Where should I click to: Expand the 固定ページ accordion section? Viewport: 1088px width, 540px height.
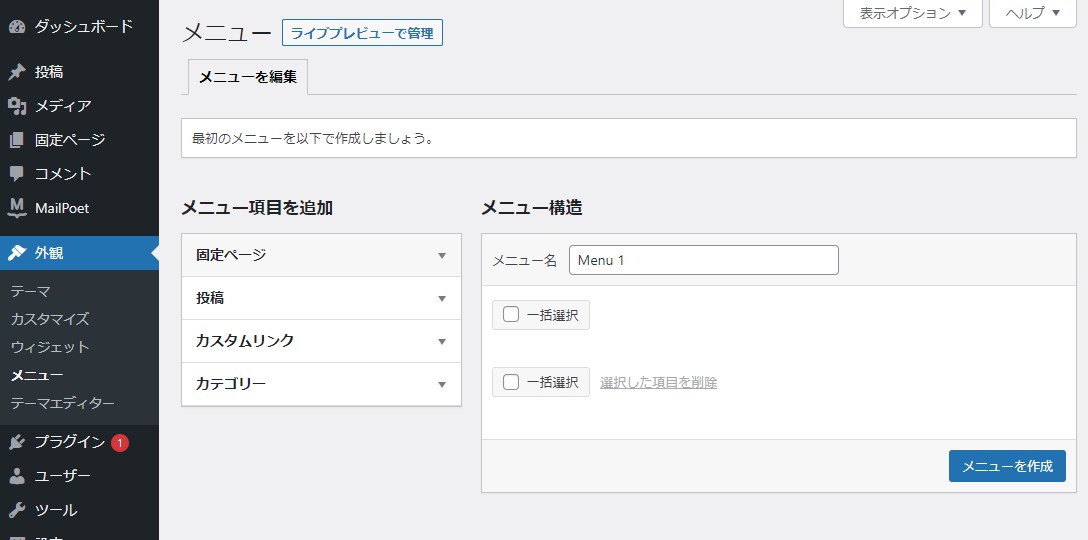[x=321, y=255]
